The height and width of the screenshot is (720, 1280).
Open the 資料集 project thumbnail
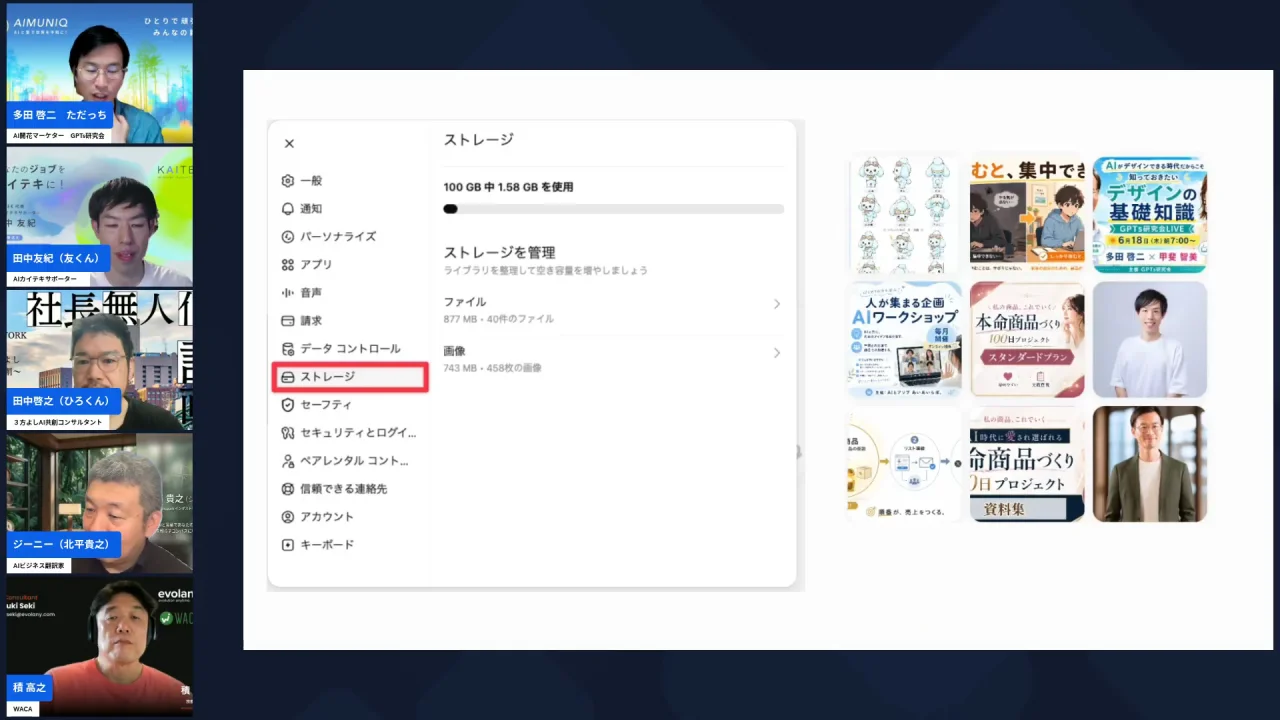click(1027, 464)
